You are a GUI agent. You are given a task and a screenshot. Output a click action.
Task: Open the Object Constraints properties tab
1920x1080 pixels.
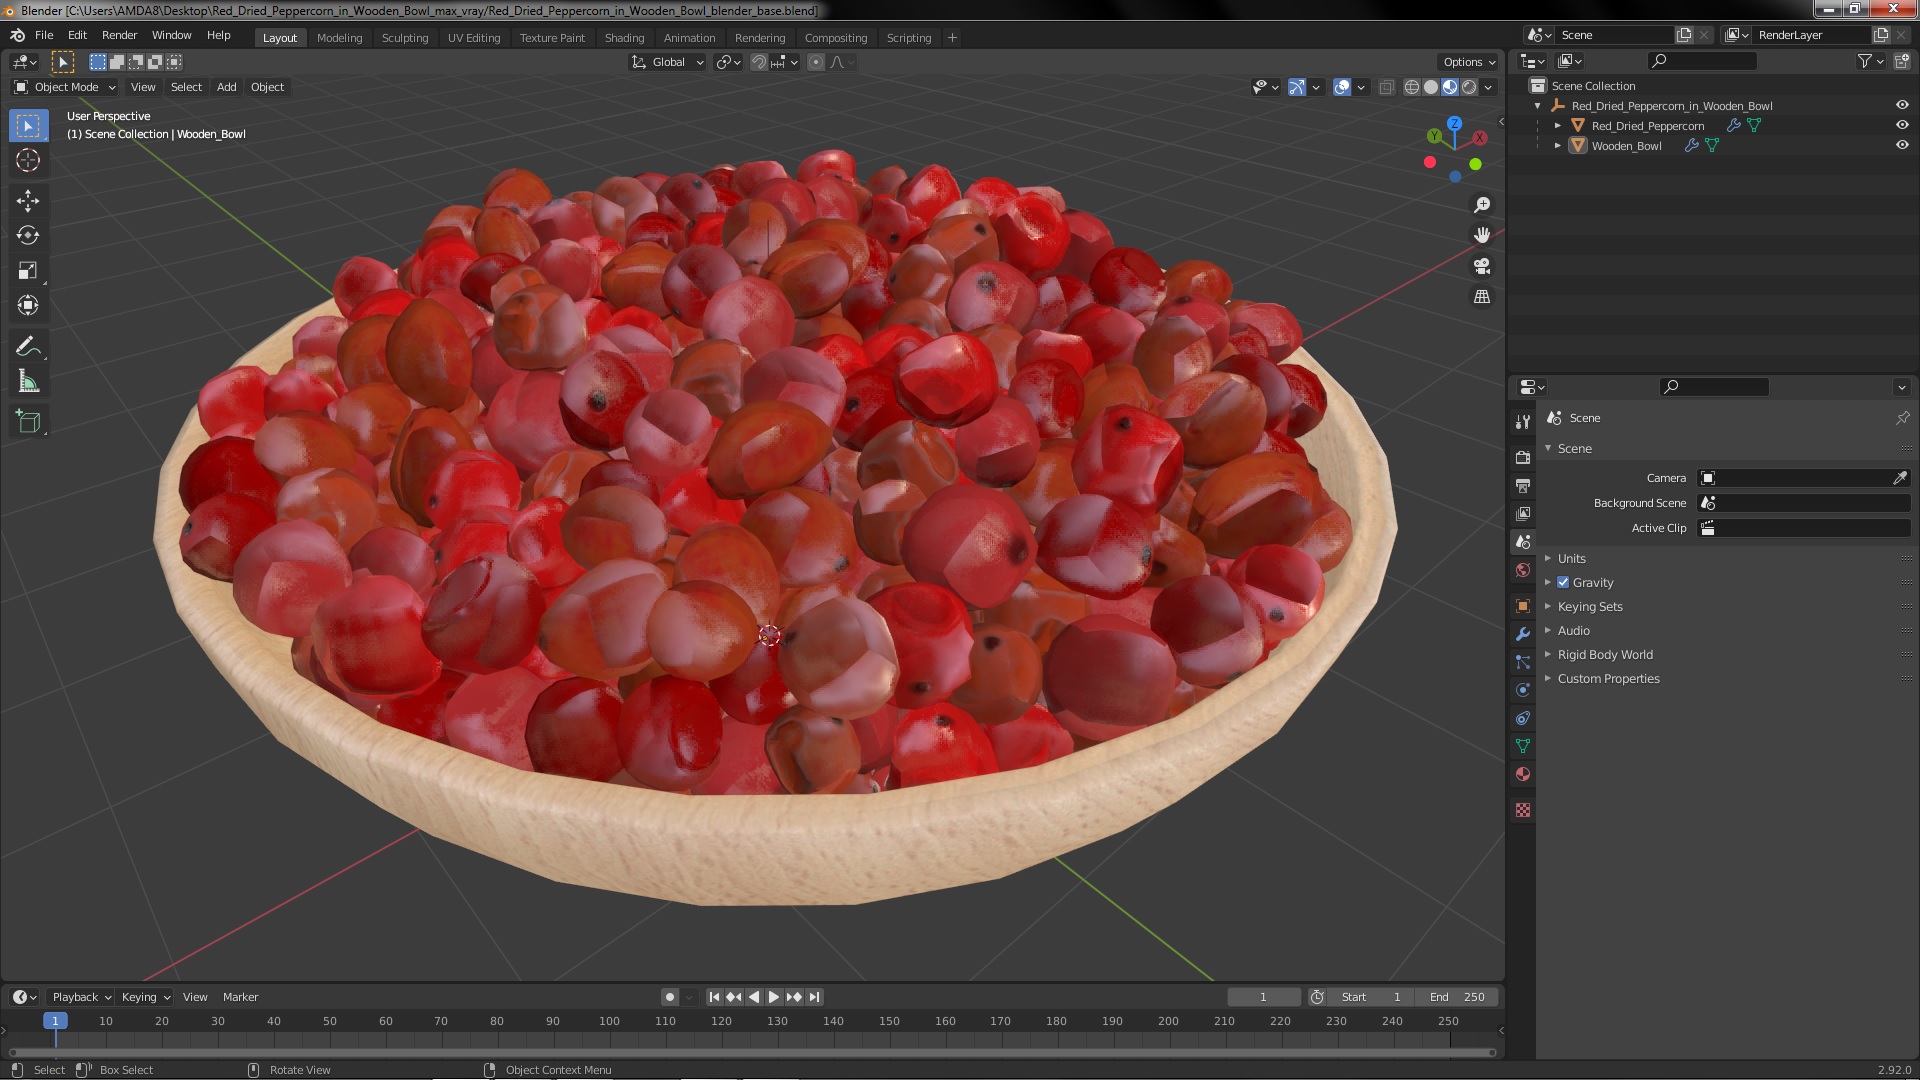[x=1523, y=718]
